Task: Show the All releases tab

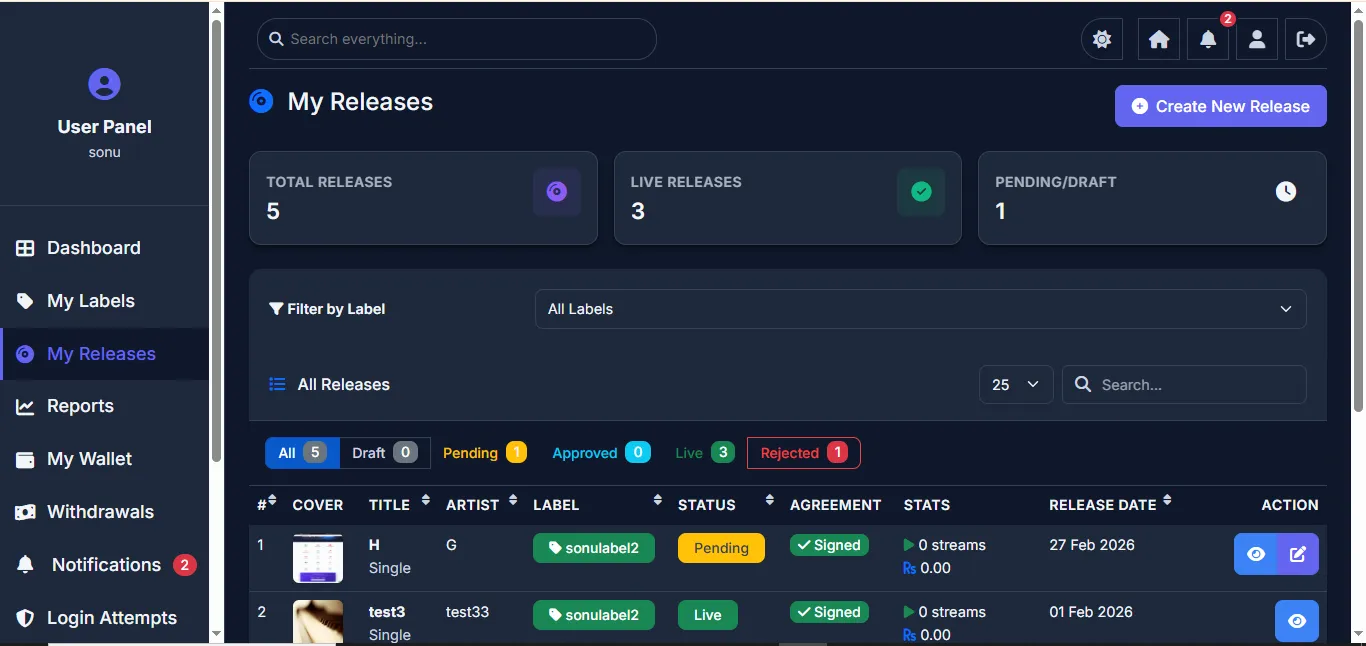Action: click(302, 453)
